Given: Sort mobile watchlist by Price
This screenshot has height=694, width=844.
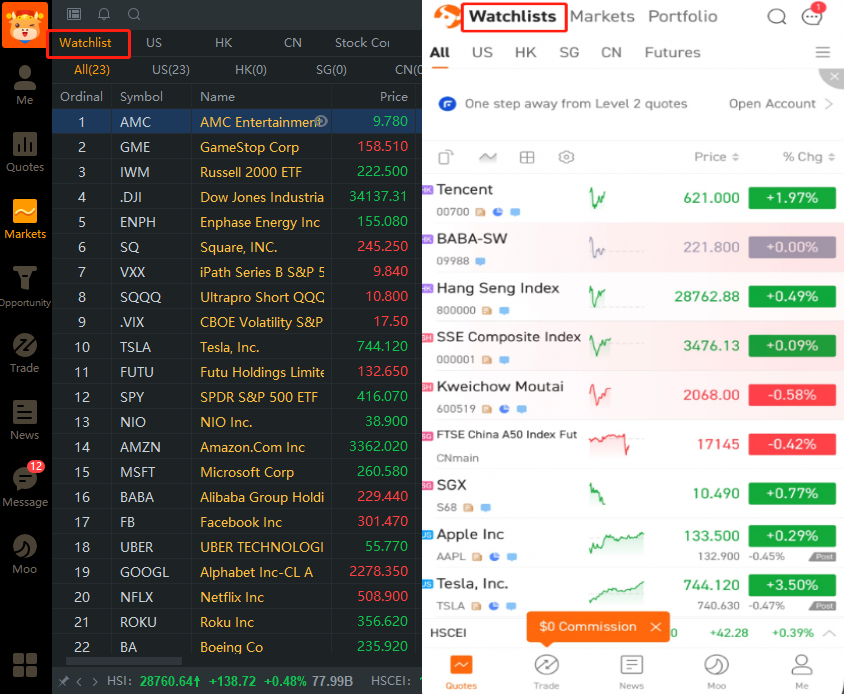Looking at the screenshot, I should 716,157.
